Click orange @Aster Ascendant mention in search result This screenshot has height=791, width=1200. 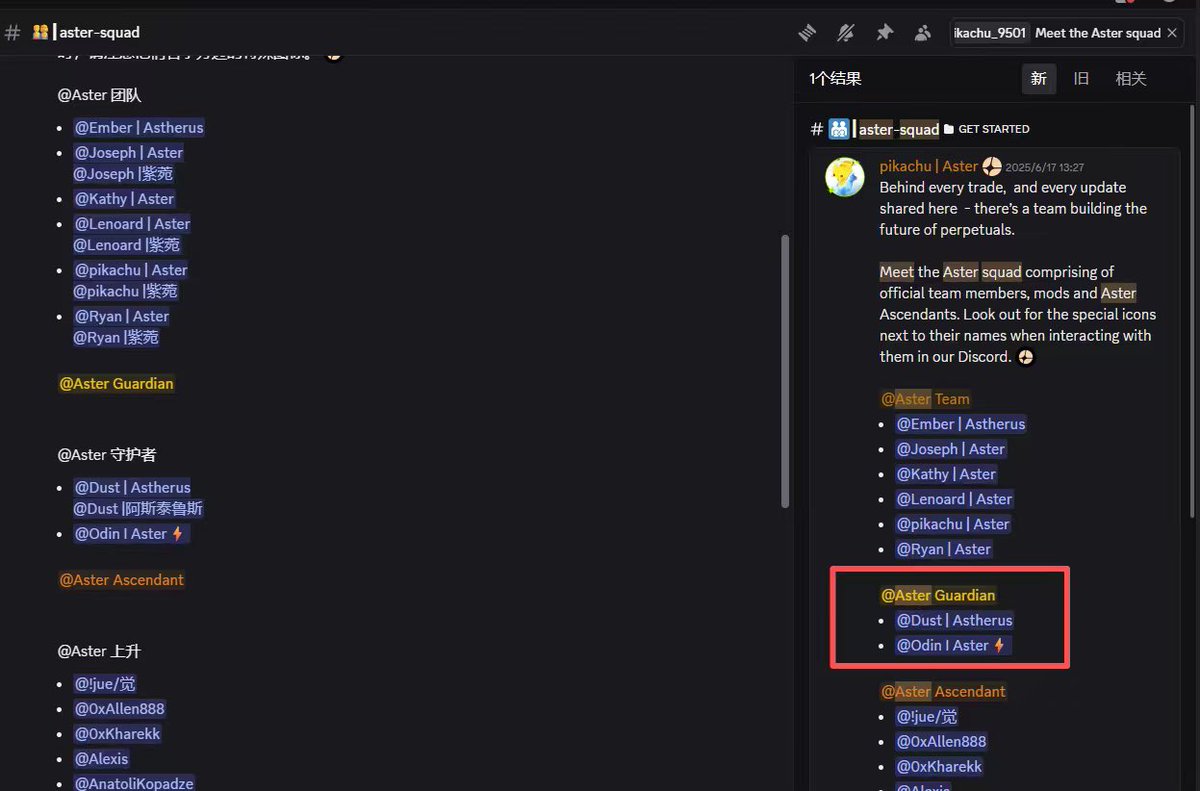[x=943, y=691]
